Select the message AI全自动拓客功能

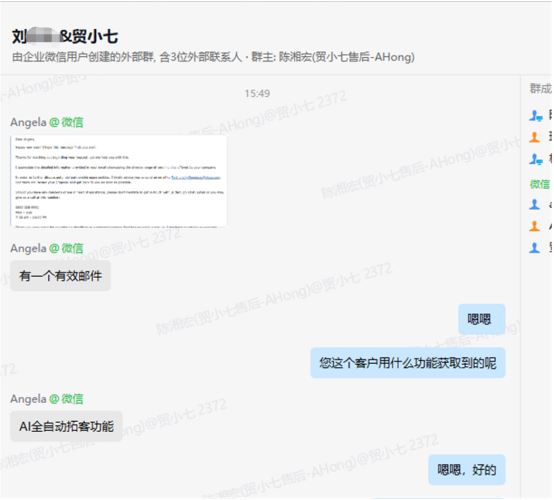pos(66,427)
